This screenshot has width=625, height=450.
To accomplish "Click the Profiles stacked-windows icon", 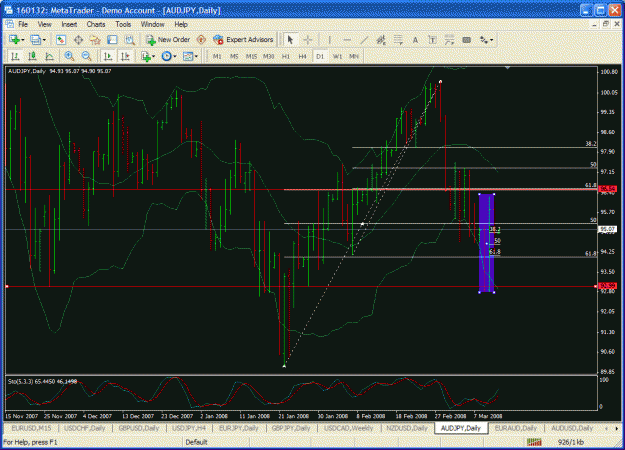I will 35,40.
